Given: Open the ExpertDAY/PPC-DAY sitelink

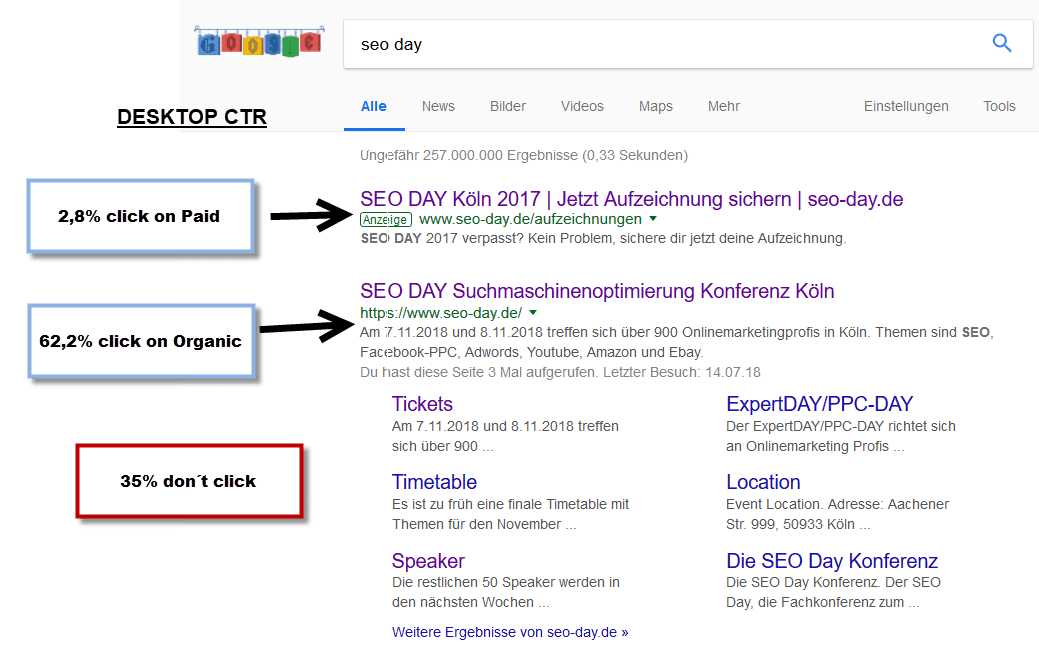Looking at the screenshot, I should 820,404.
